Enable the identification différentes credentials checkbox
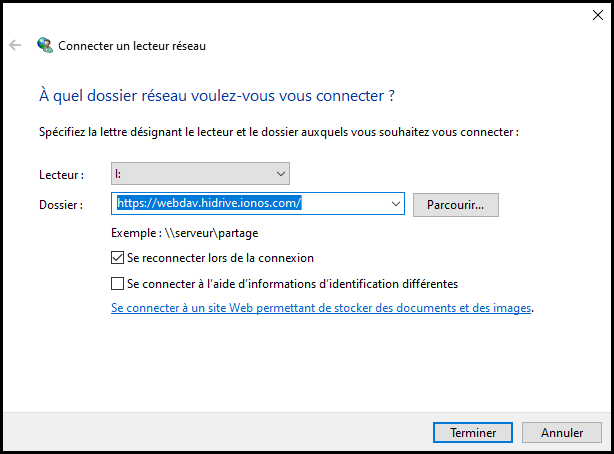Screen dimensions: 614x454 (117, 284)
